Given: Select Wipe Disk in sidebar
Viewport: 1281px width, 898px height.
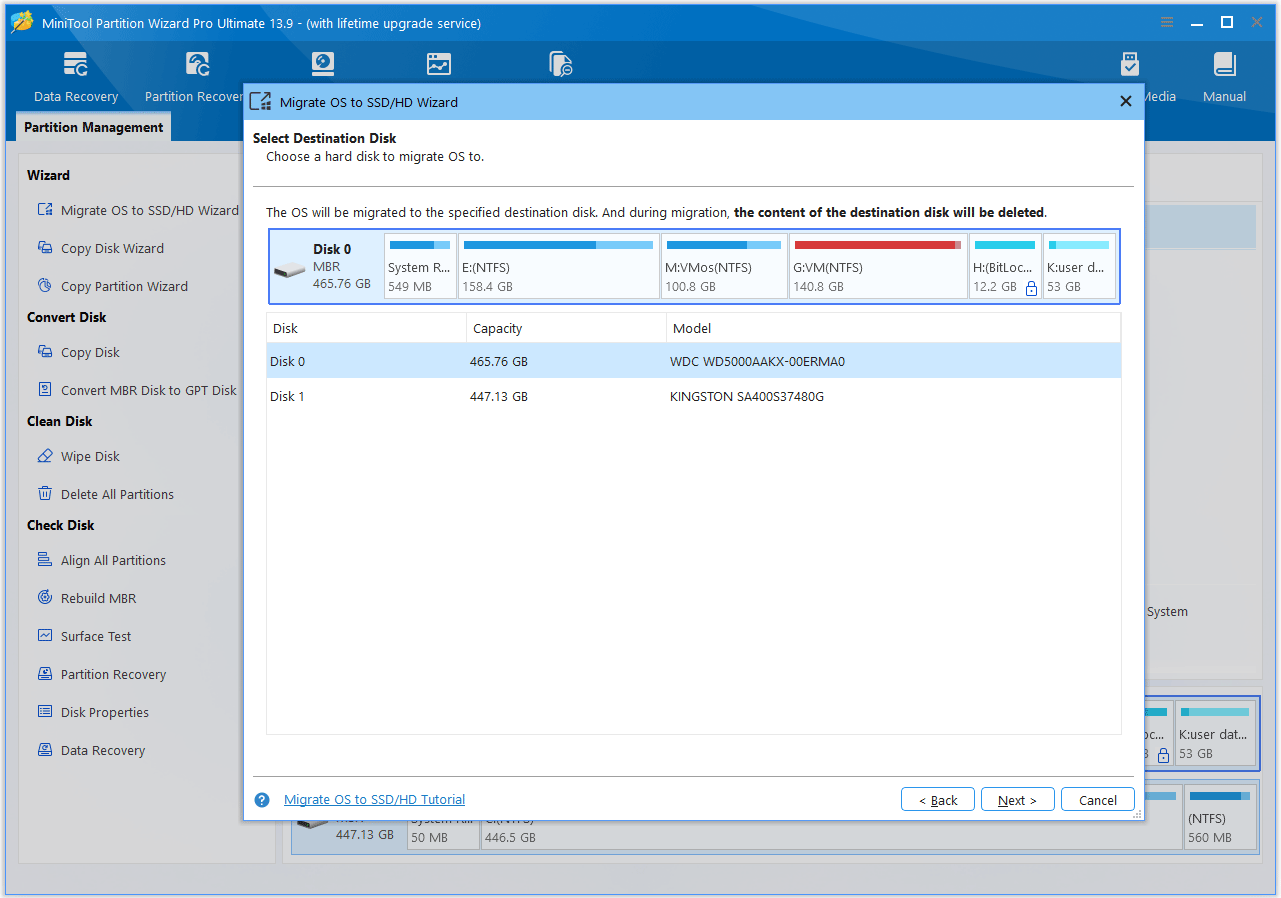Looking at the screenshot, I should [90, 456].
